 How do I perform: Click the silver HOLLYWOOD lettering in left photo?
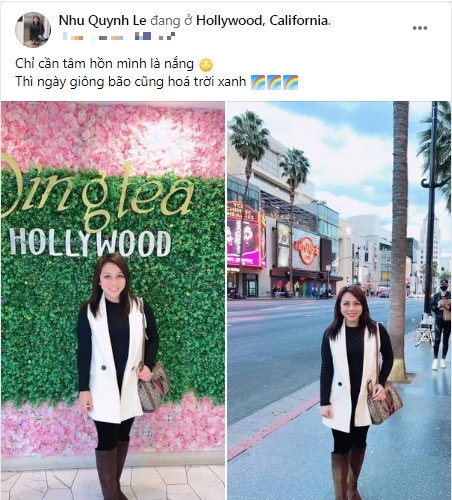(90, 242)
